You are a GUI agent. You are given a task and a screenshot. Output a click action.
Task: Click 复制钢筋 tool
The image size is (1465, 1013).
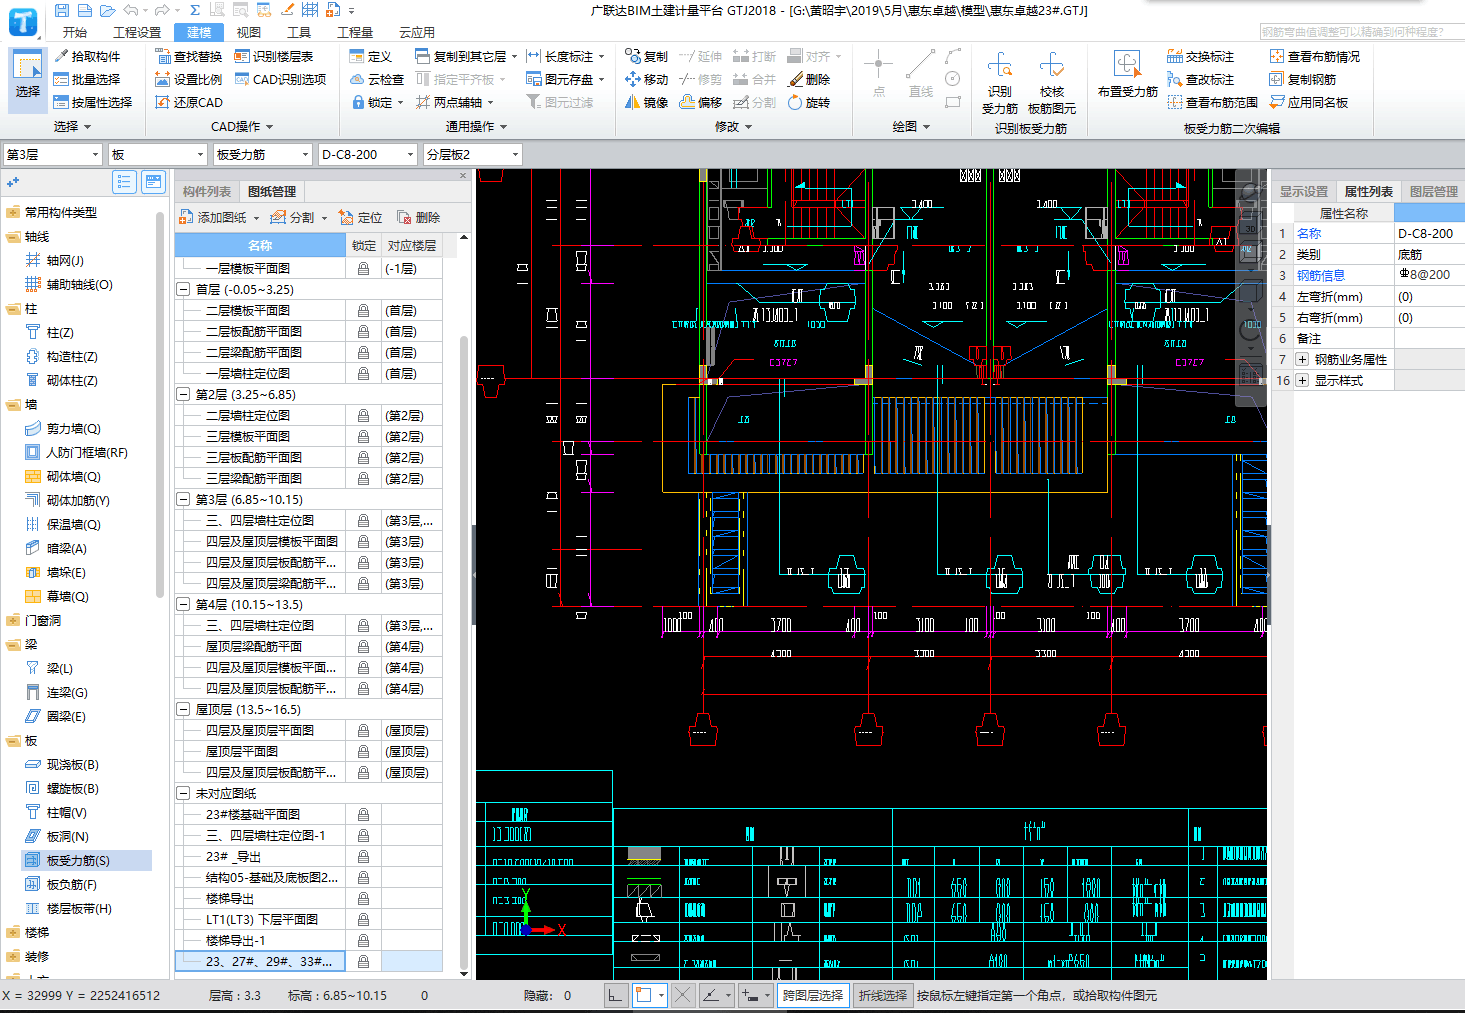click(1303, 79)
